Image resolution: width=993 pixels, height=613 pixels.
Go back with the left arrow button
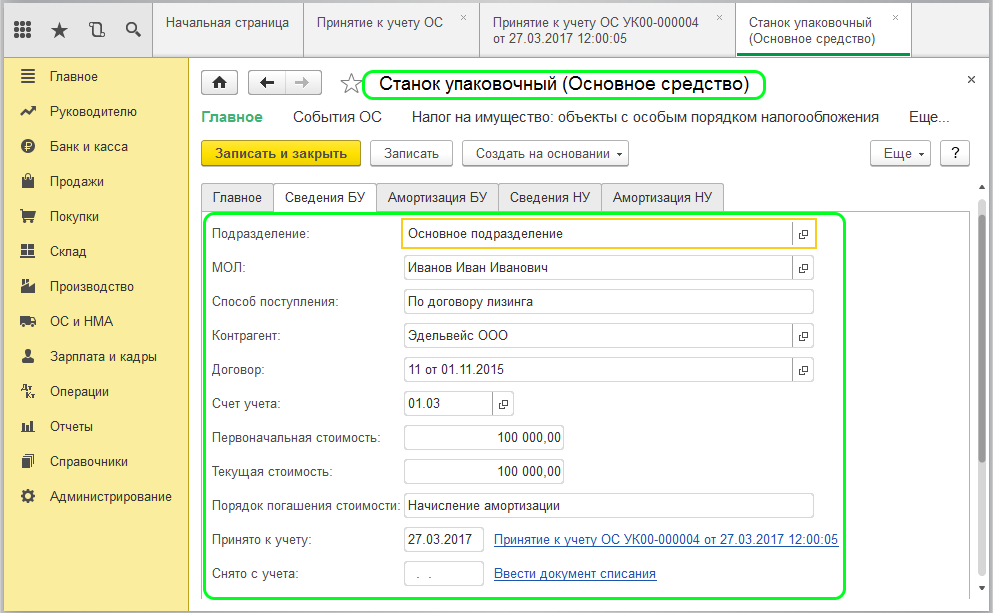coord(266,84)
